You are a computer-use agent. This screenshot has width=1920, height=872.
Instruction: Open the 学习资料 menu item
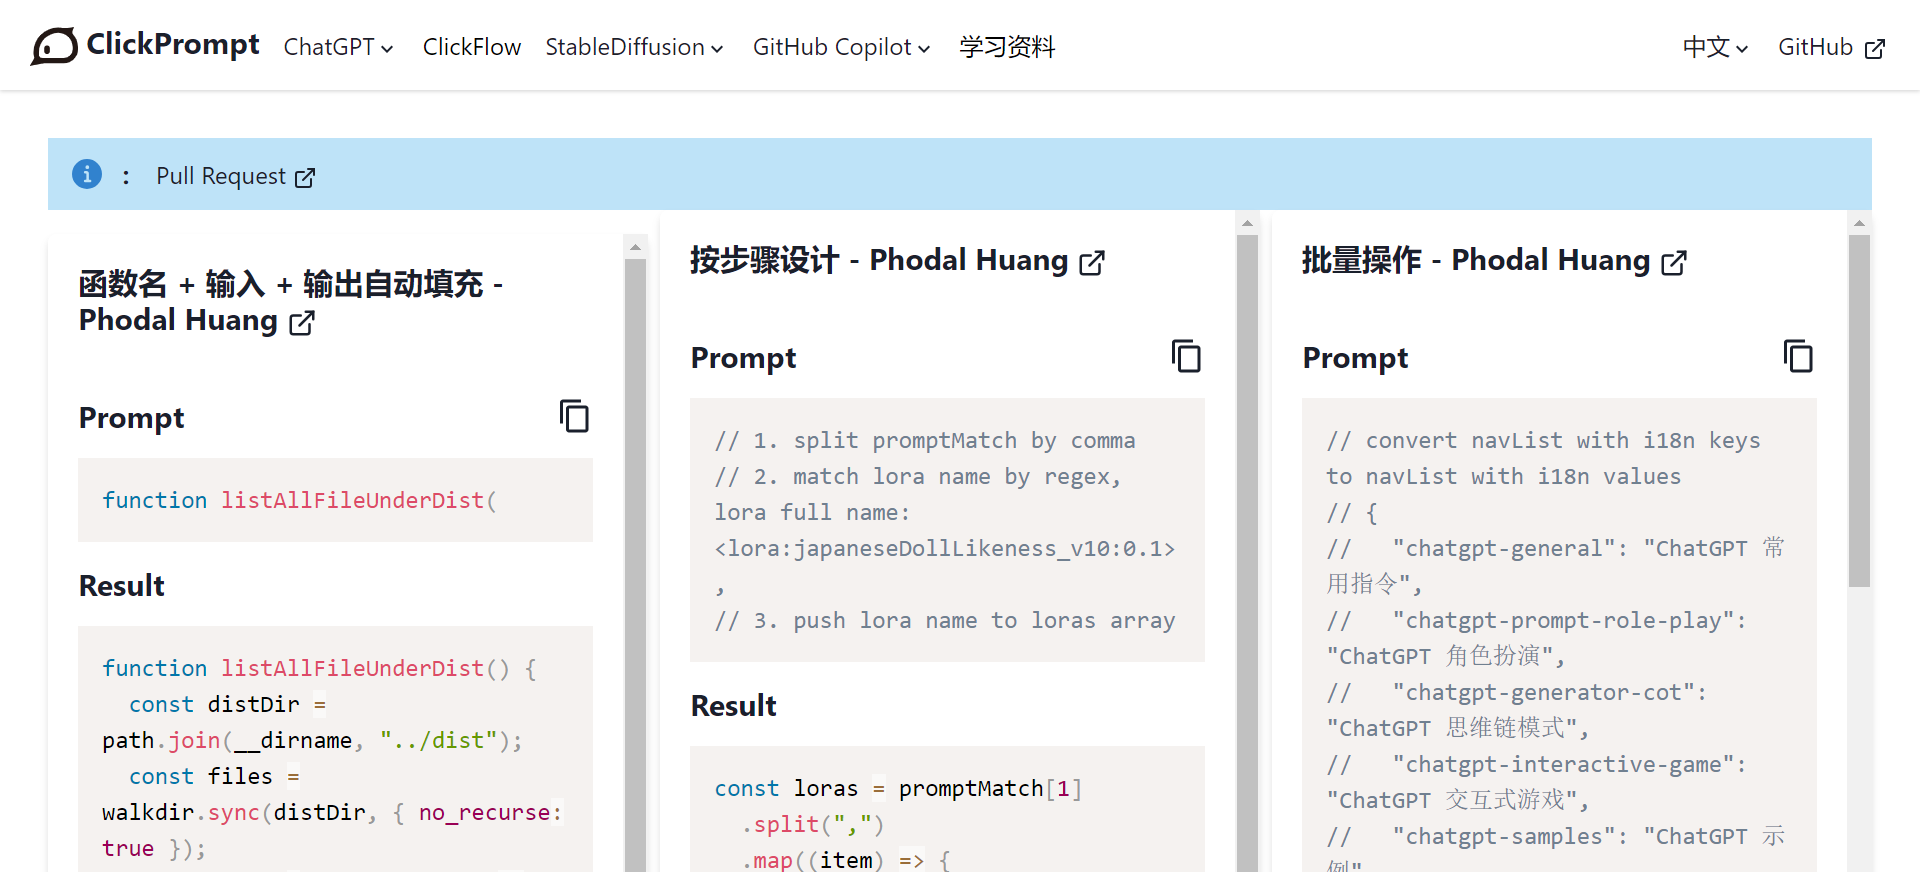1007,47
